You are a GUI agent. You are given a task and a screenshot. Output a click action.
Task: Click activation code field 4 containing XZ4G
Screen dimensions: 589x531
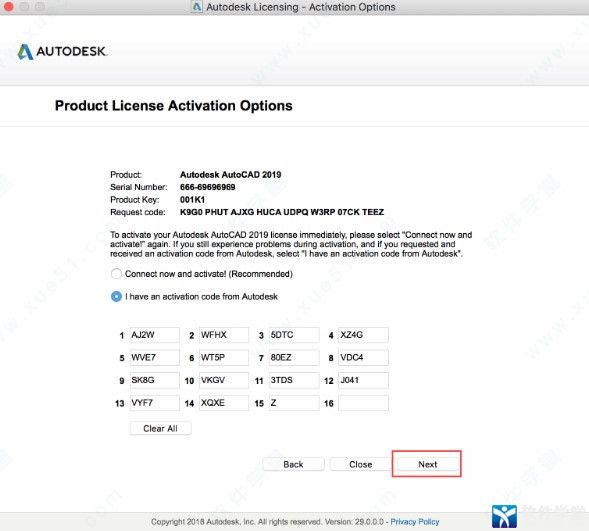coord(363,335)
